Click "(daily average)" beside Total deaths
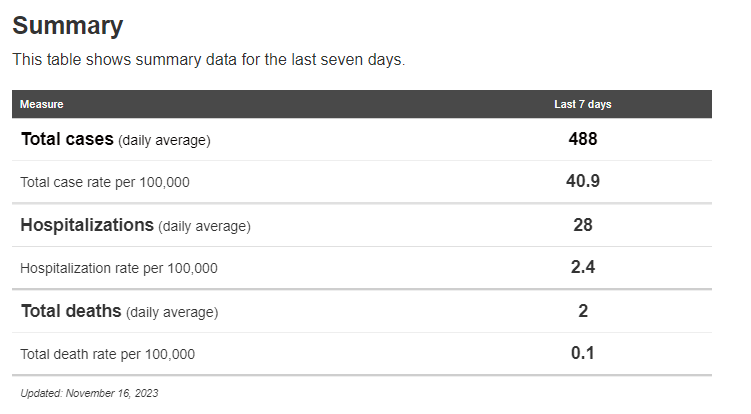751x414 pixels. click(172, 312)
